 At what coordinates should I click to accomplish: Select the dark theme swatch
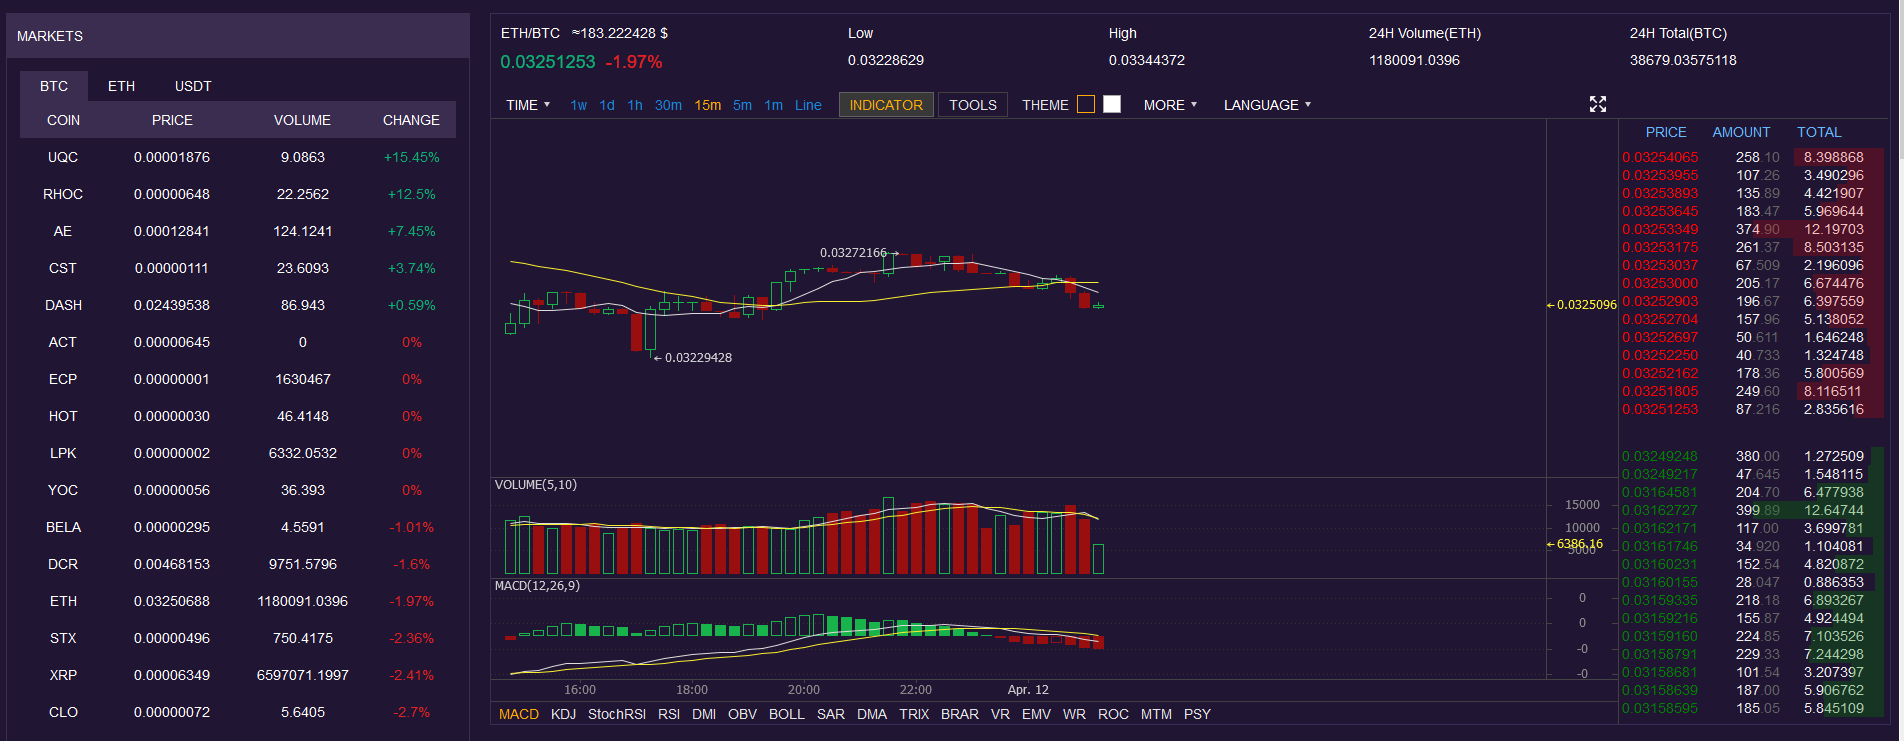point(1086,104)
